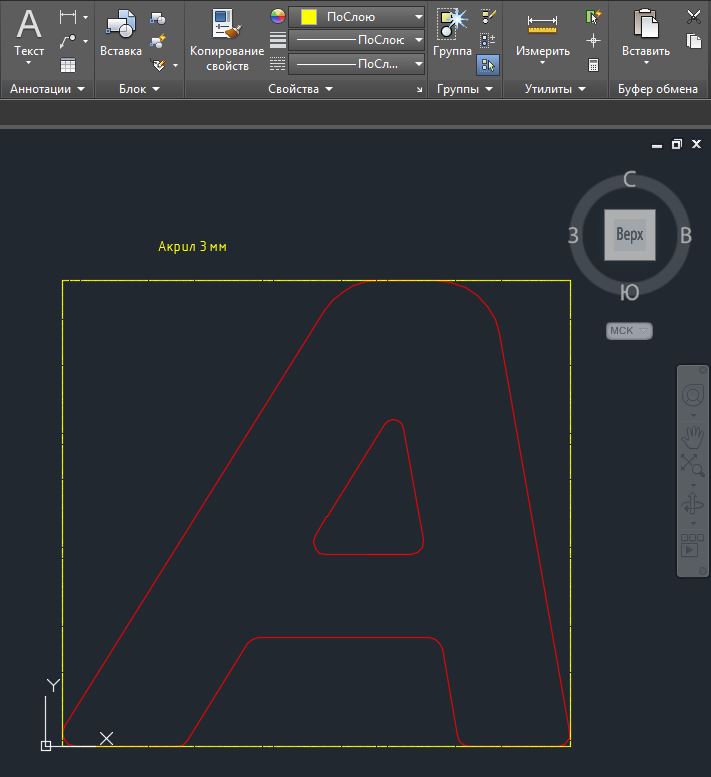
Task: Expand the Аннотации panel
Action: [x=47, y=89]
